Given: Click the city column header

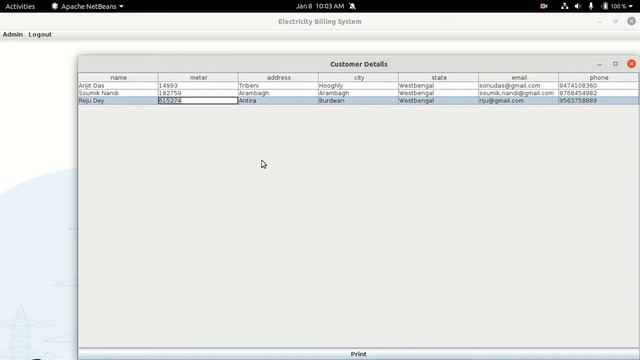Looking at the screenshot, I should tap(358, 78).
